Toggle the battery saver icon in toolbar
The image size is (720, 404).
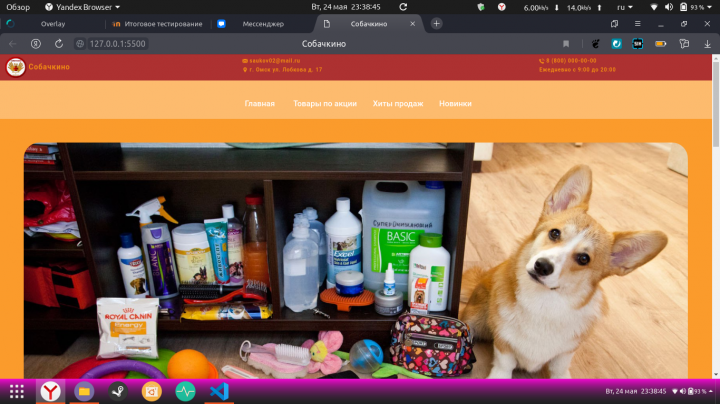660,44
